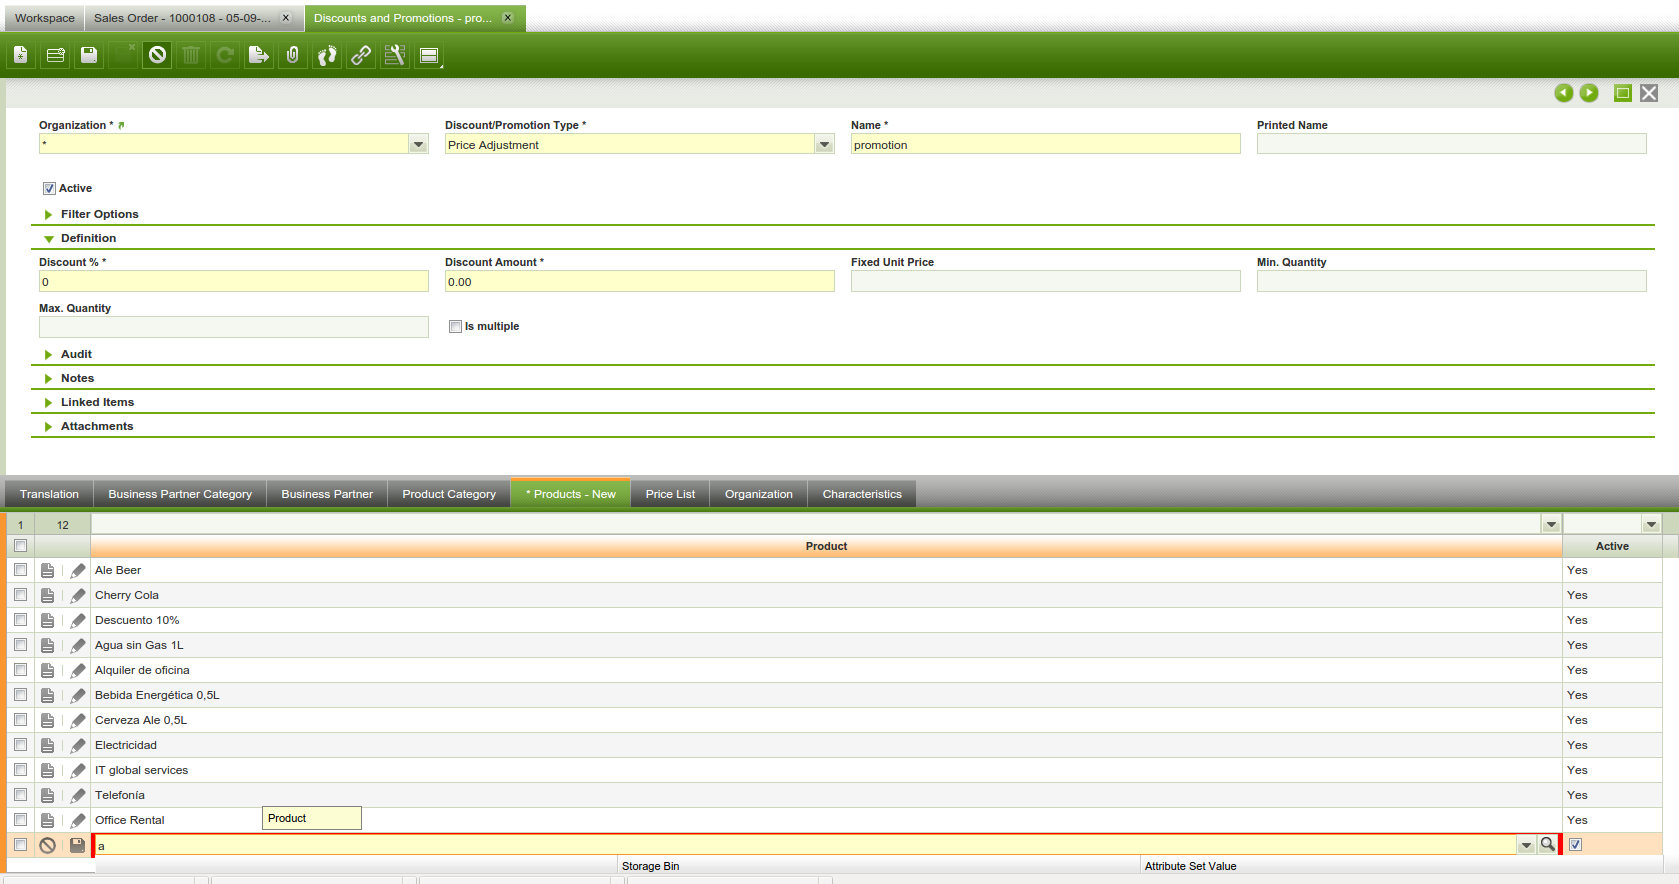The image size is (1679, 884).
Task: Click the Product column header
Action: pos(826,546)
